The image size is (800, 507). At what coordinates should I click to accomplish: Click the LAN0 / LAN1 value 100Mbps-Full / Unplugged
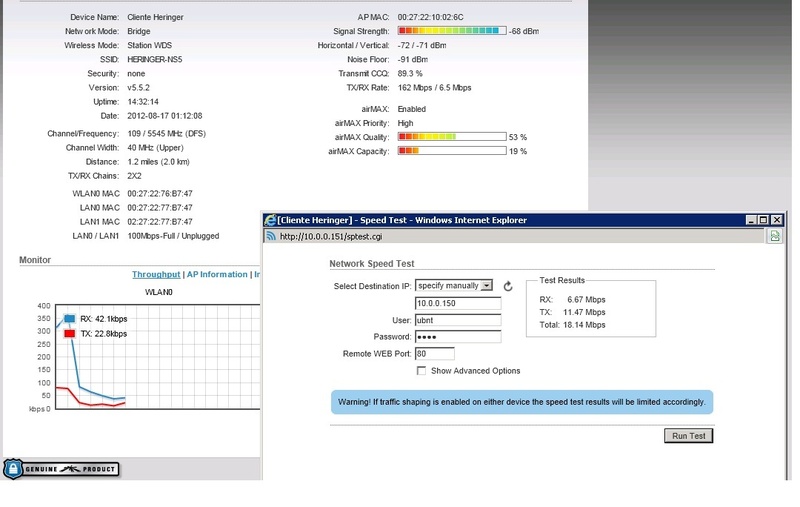coord(173,236)
